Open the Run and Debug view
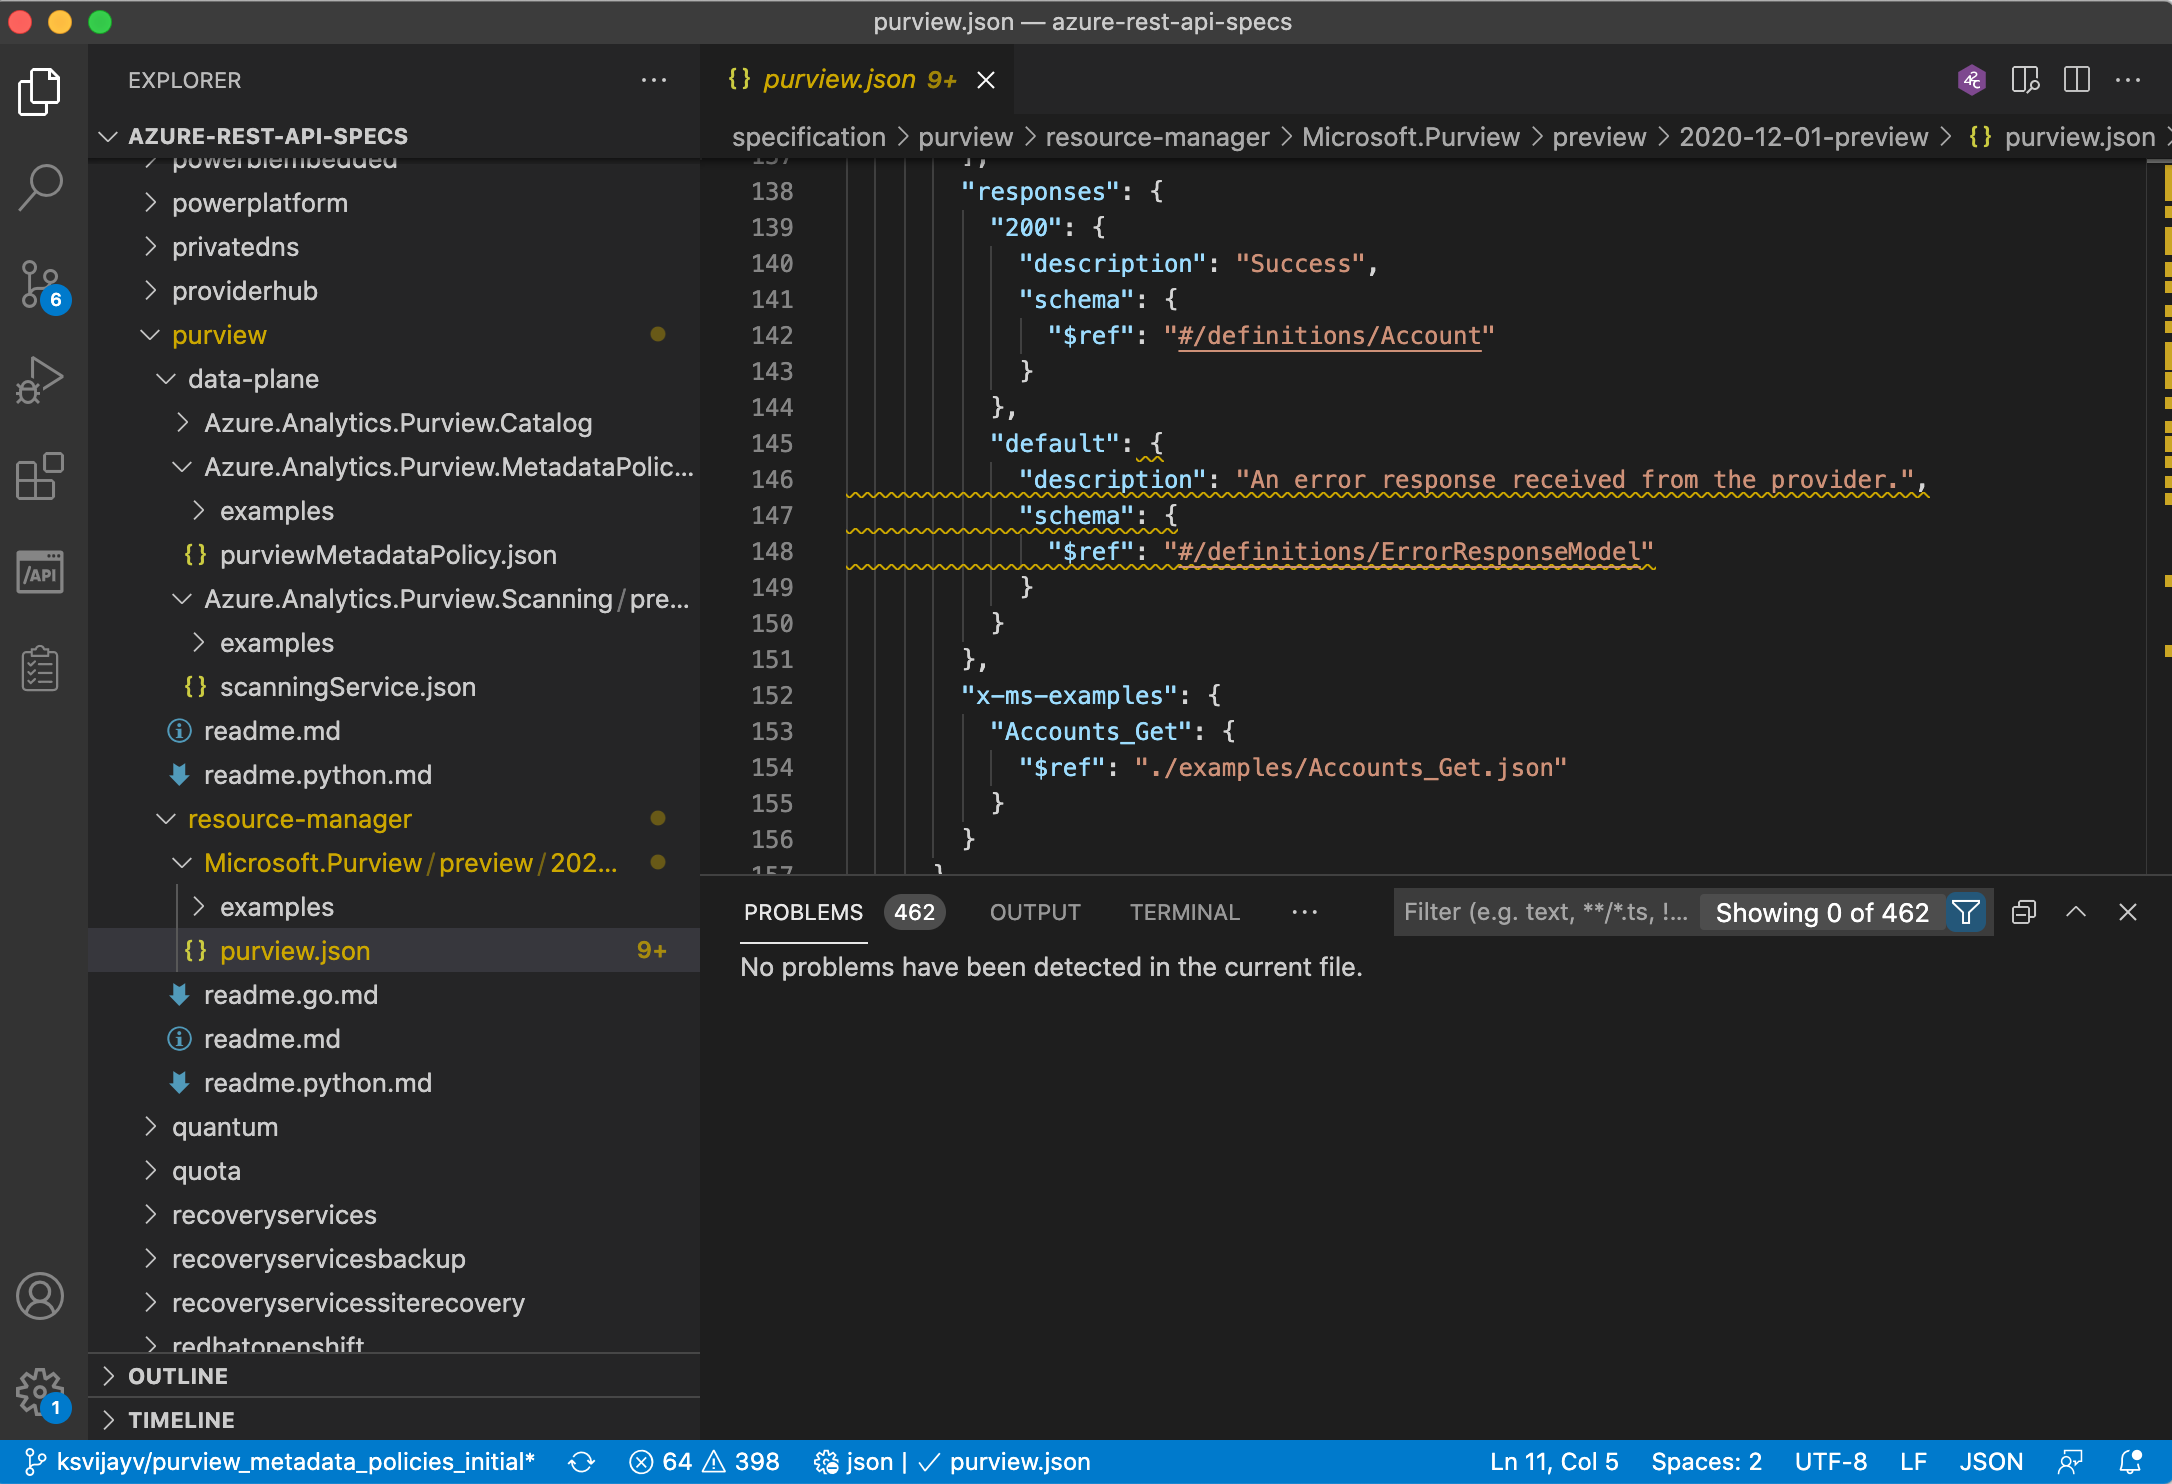 click(40, 380)
